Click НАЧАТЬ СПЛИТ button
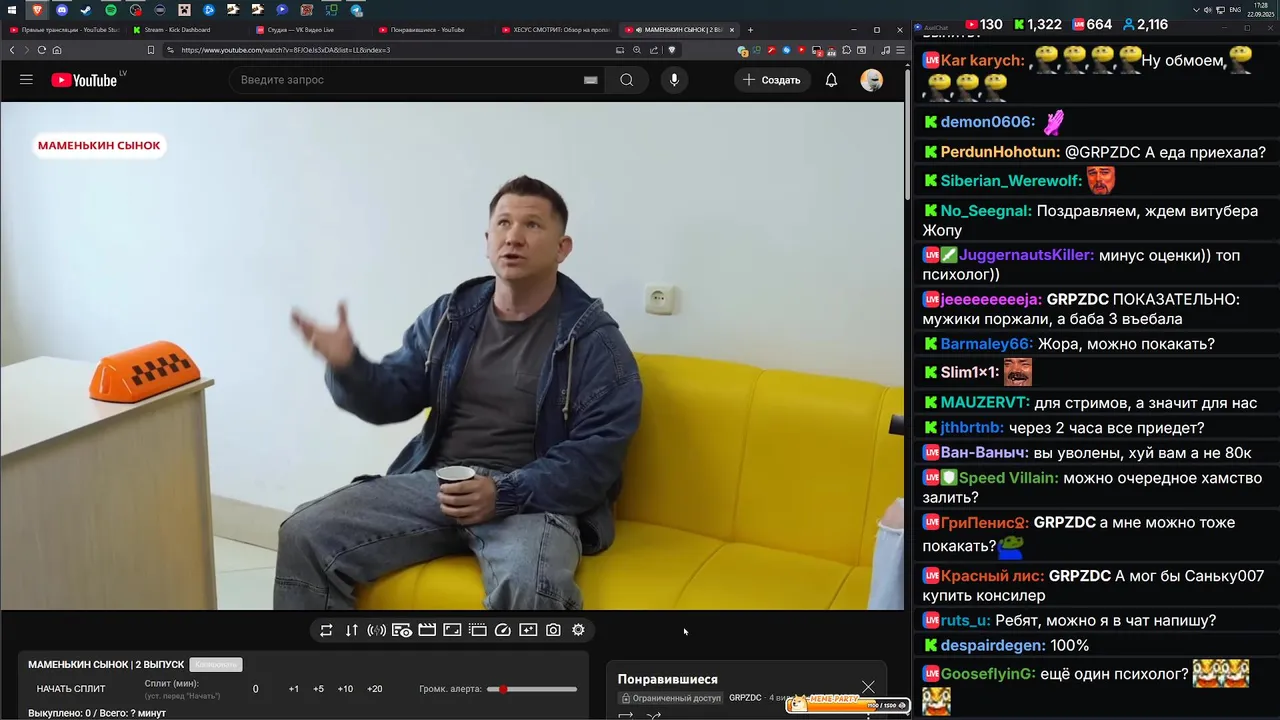The image size is (1280, 720). (71, 689)
